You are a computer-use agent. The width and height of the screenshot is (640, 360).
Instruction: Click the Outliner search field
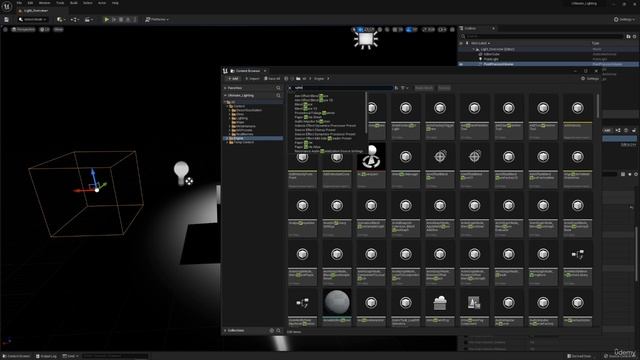pos(543,36)
